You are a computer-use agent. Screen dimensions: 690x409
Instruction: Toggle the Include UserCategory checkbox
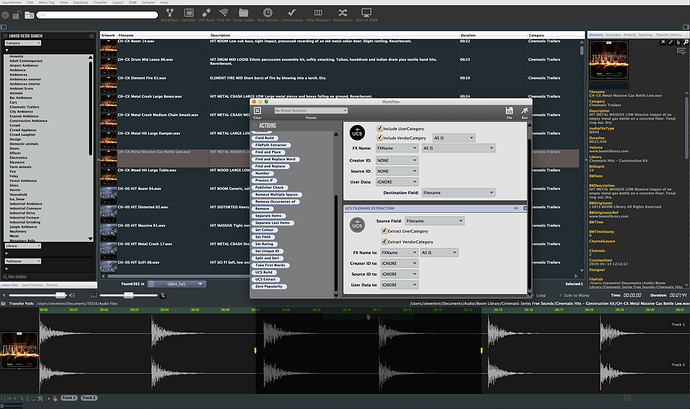click(x=379, y=129)
